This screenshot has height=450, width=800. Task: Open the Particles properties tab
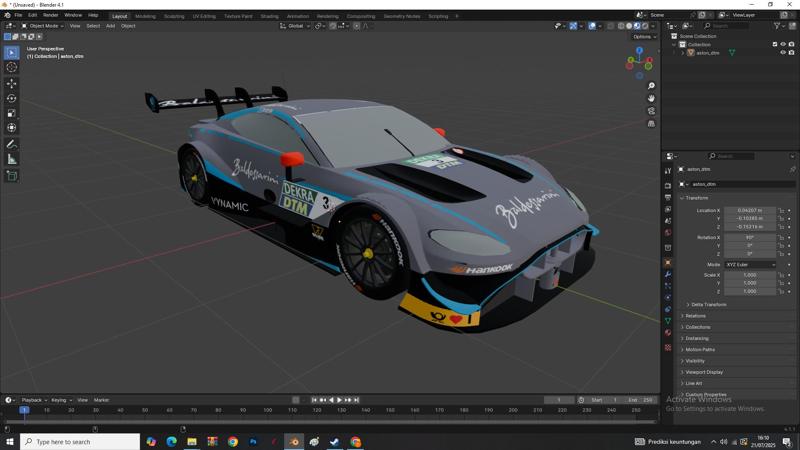coord(668,286)
